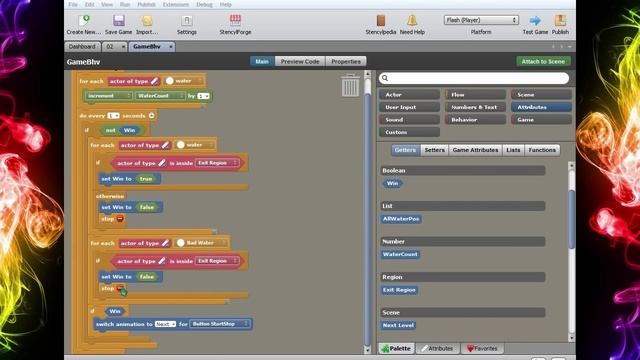Viewport: 640px width, 360px height.
Task: Switch to Preview Code view
Action: [300, 61]
